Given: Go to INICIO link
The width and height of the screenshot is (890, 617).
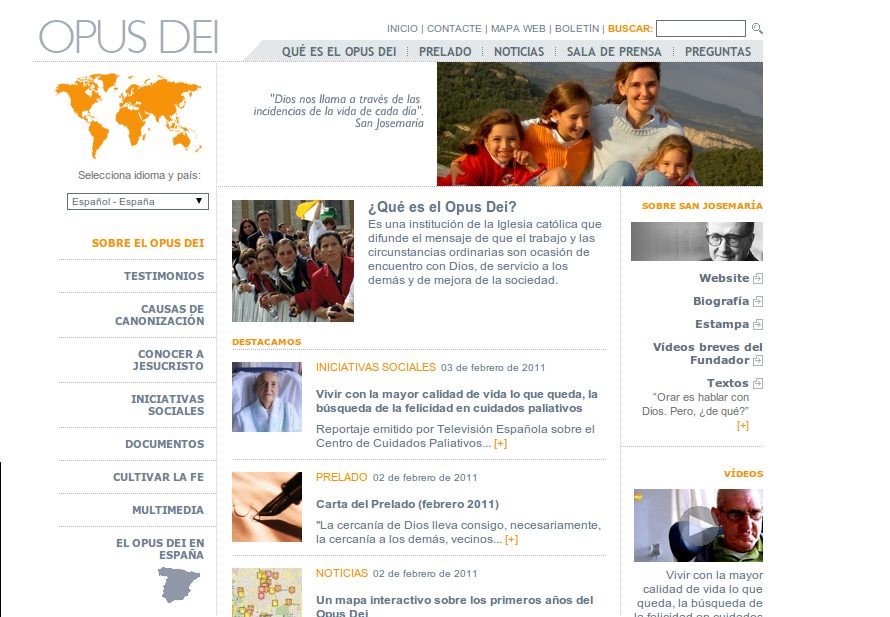Looking at the screenshot, I should pyautogui.click(x=402, y=28).
